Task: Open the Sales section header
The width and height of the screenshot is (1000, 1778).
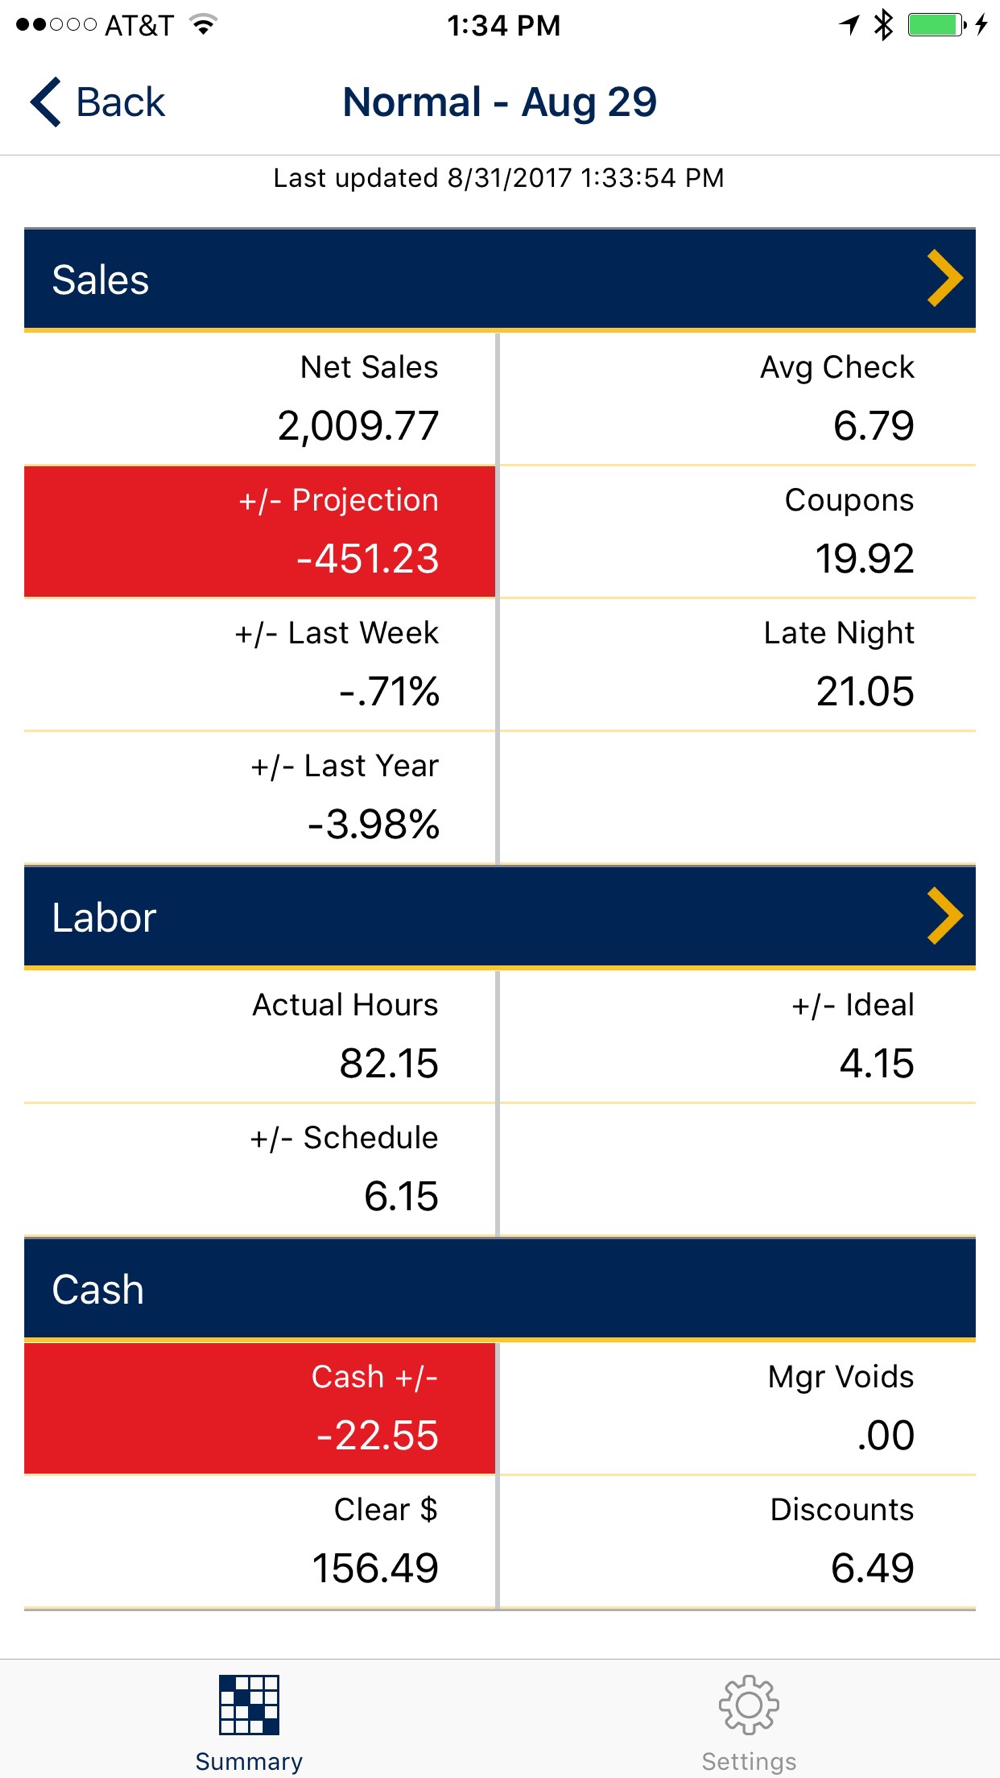Action: click(x=500, y=279)
